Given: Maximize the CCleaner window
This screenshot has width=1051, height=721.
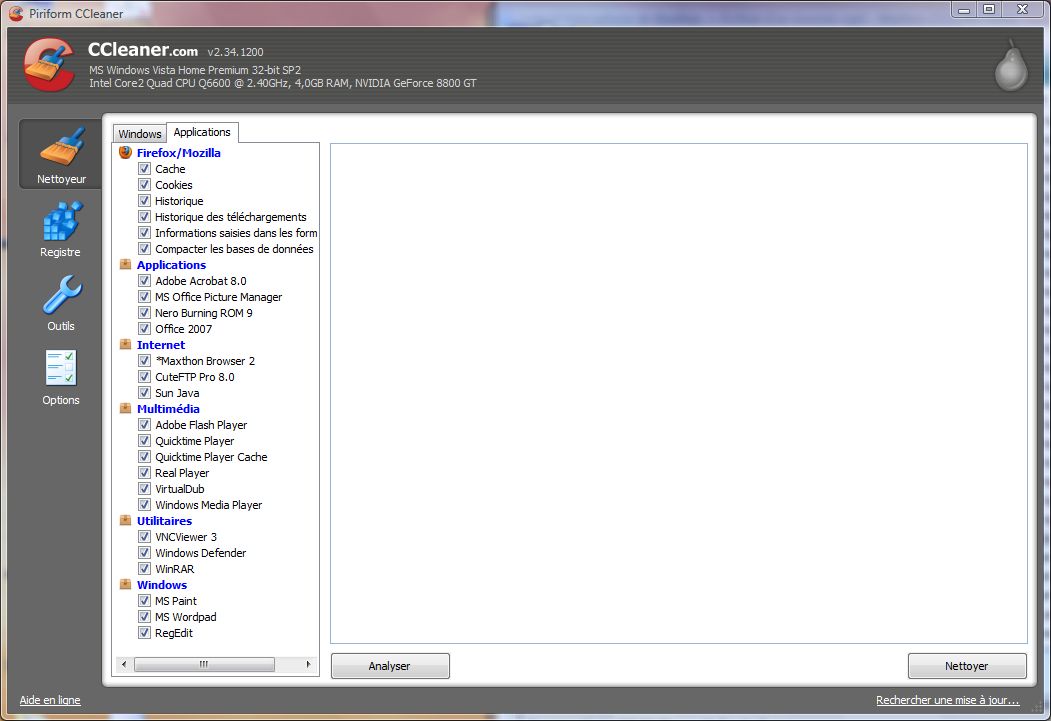Looking at the screenshot, I should (x=989, y=9).
